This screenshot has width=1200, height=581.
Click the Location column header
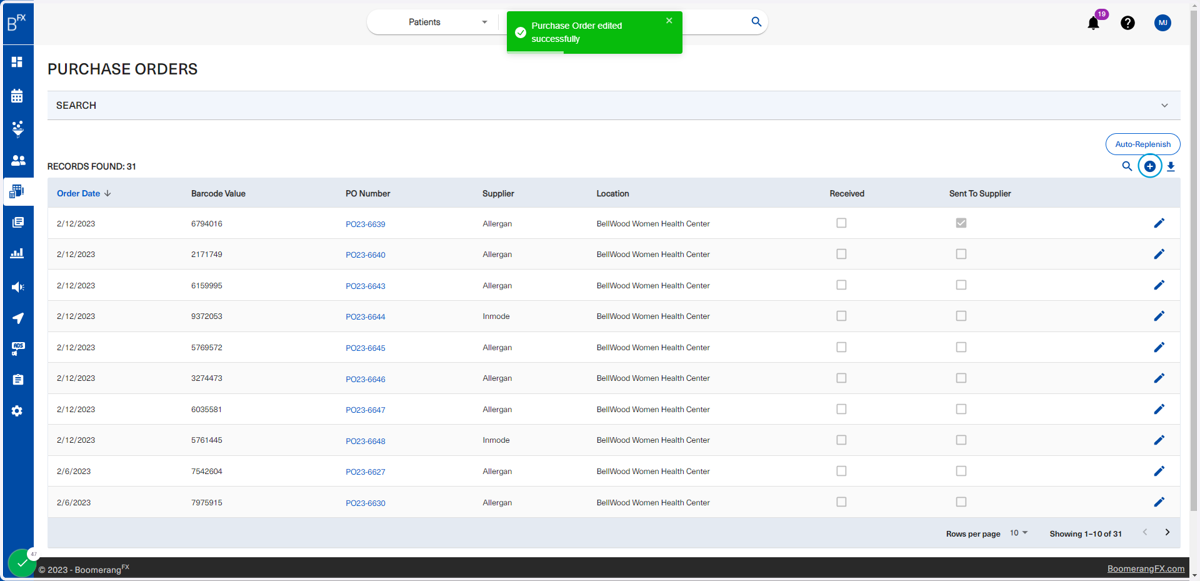613,193
